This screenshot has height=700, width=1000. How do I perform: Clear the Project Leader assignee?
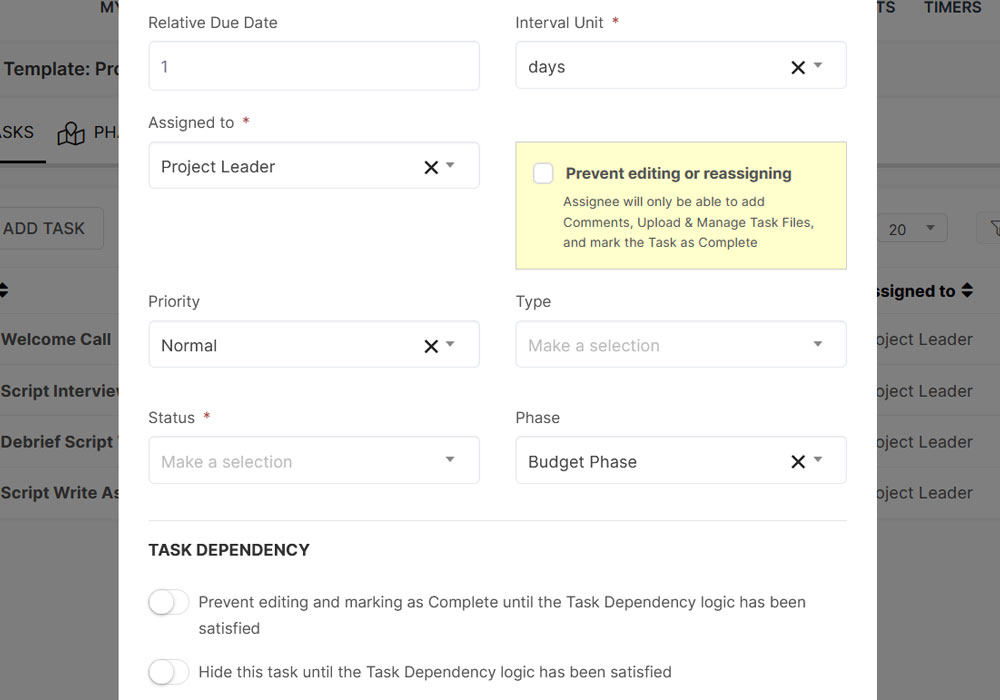click(x=431, y=167)
